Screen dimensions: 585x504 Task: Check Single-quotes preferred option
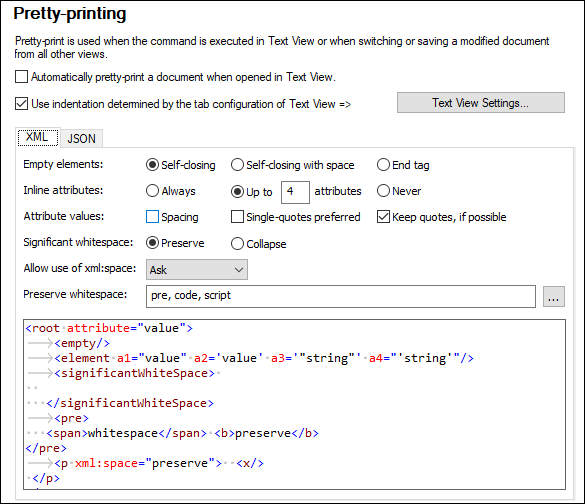[x=237, y=217]
